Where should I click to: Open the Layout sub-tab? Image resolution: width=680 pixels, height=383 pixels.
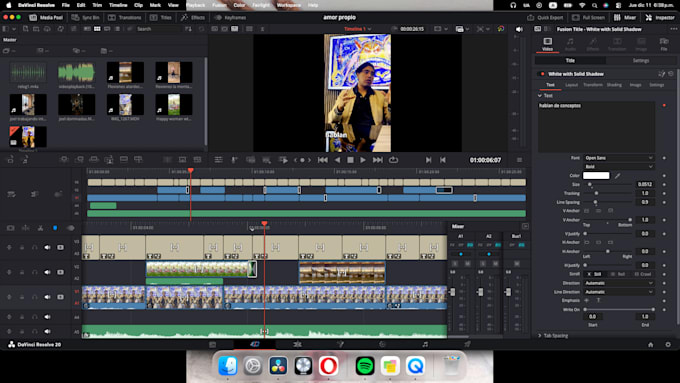click(572, 85)
